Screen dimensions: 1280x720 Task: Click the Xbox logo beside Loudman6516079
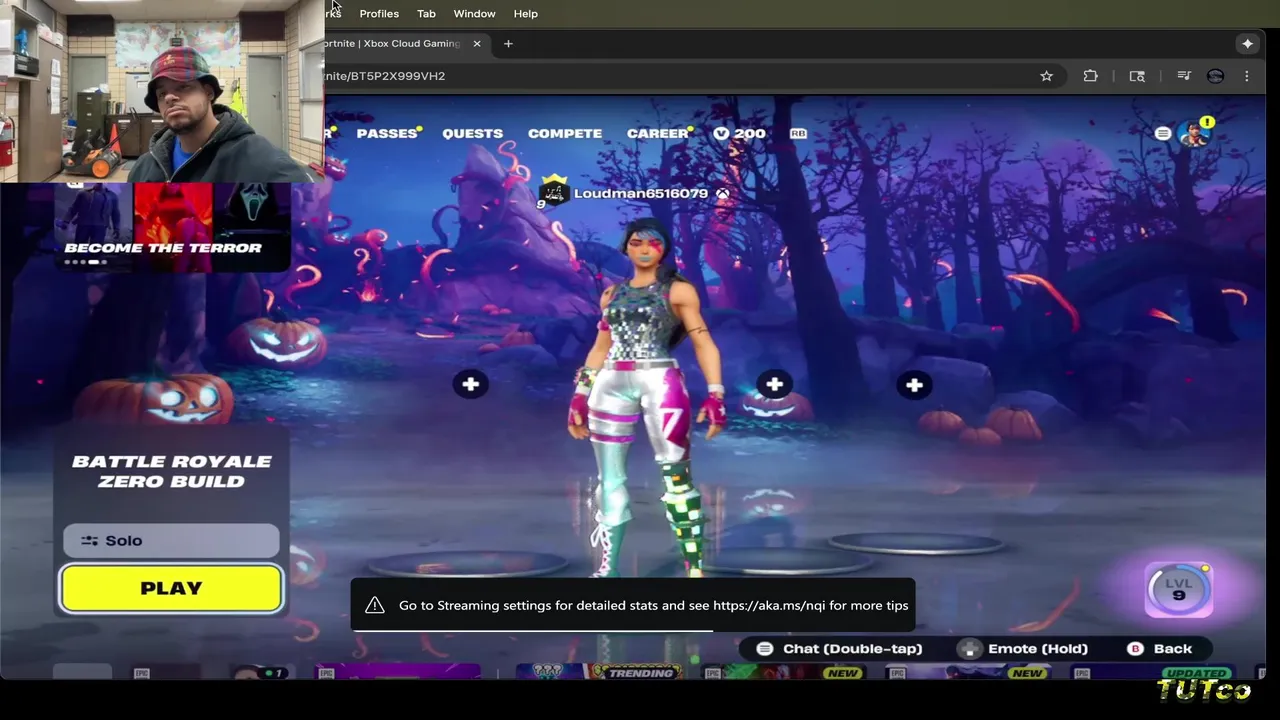[x=723, y=194]
